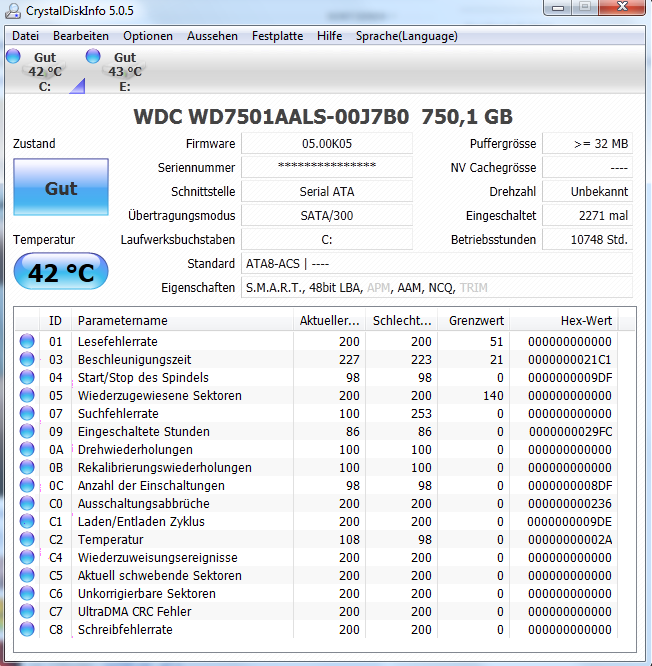This screenshot has width=652, height=666.
Task: Click the Schlecht... column header
Action: click(x=401, y=321)
